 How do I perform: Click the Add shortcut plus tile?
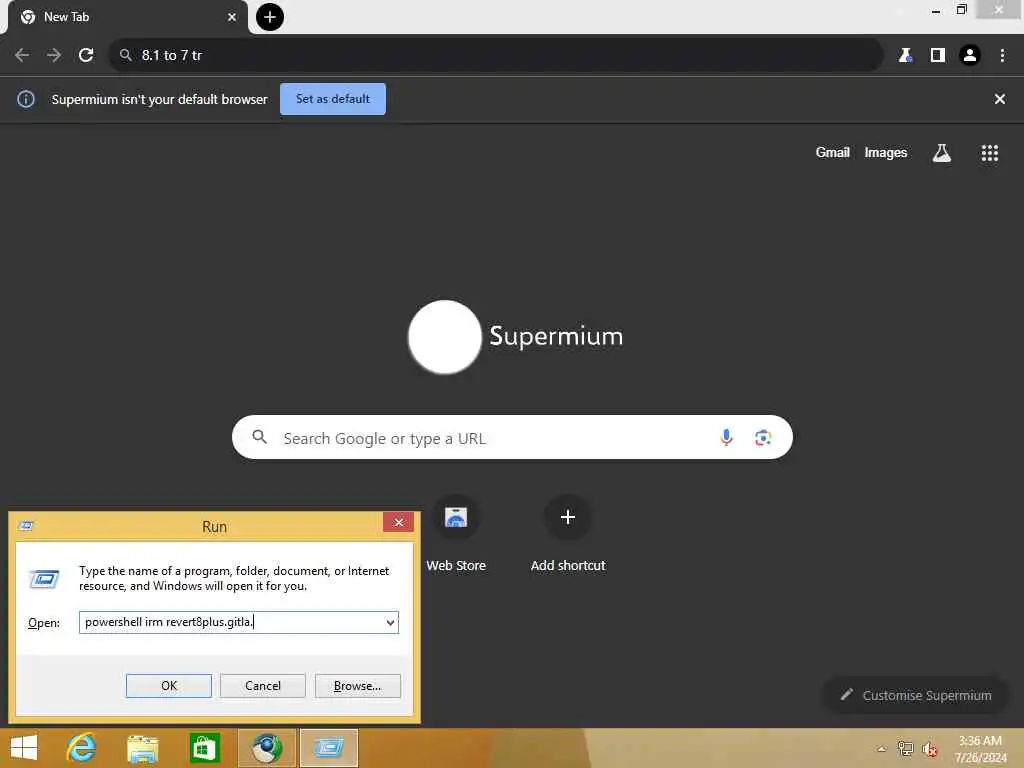[x=568, y=534]
